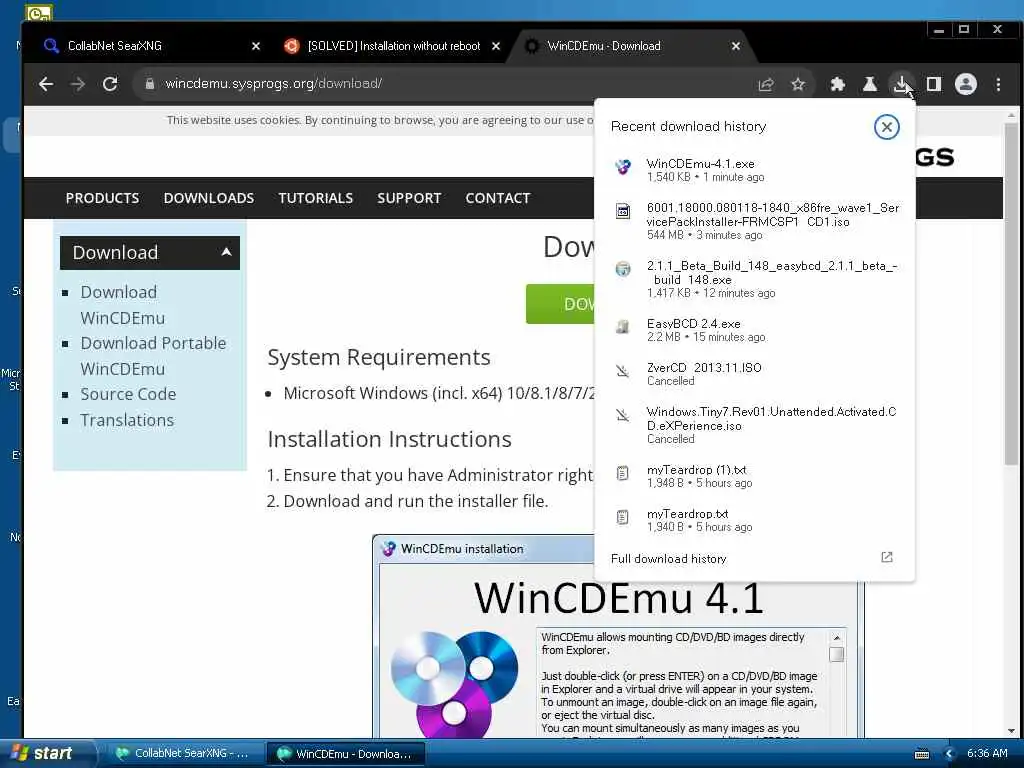The width and height of the screenshot is (1024, 768).
Task: Click the open-in-new-tab icon for full history
Action: [886, 557]
